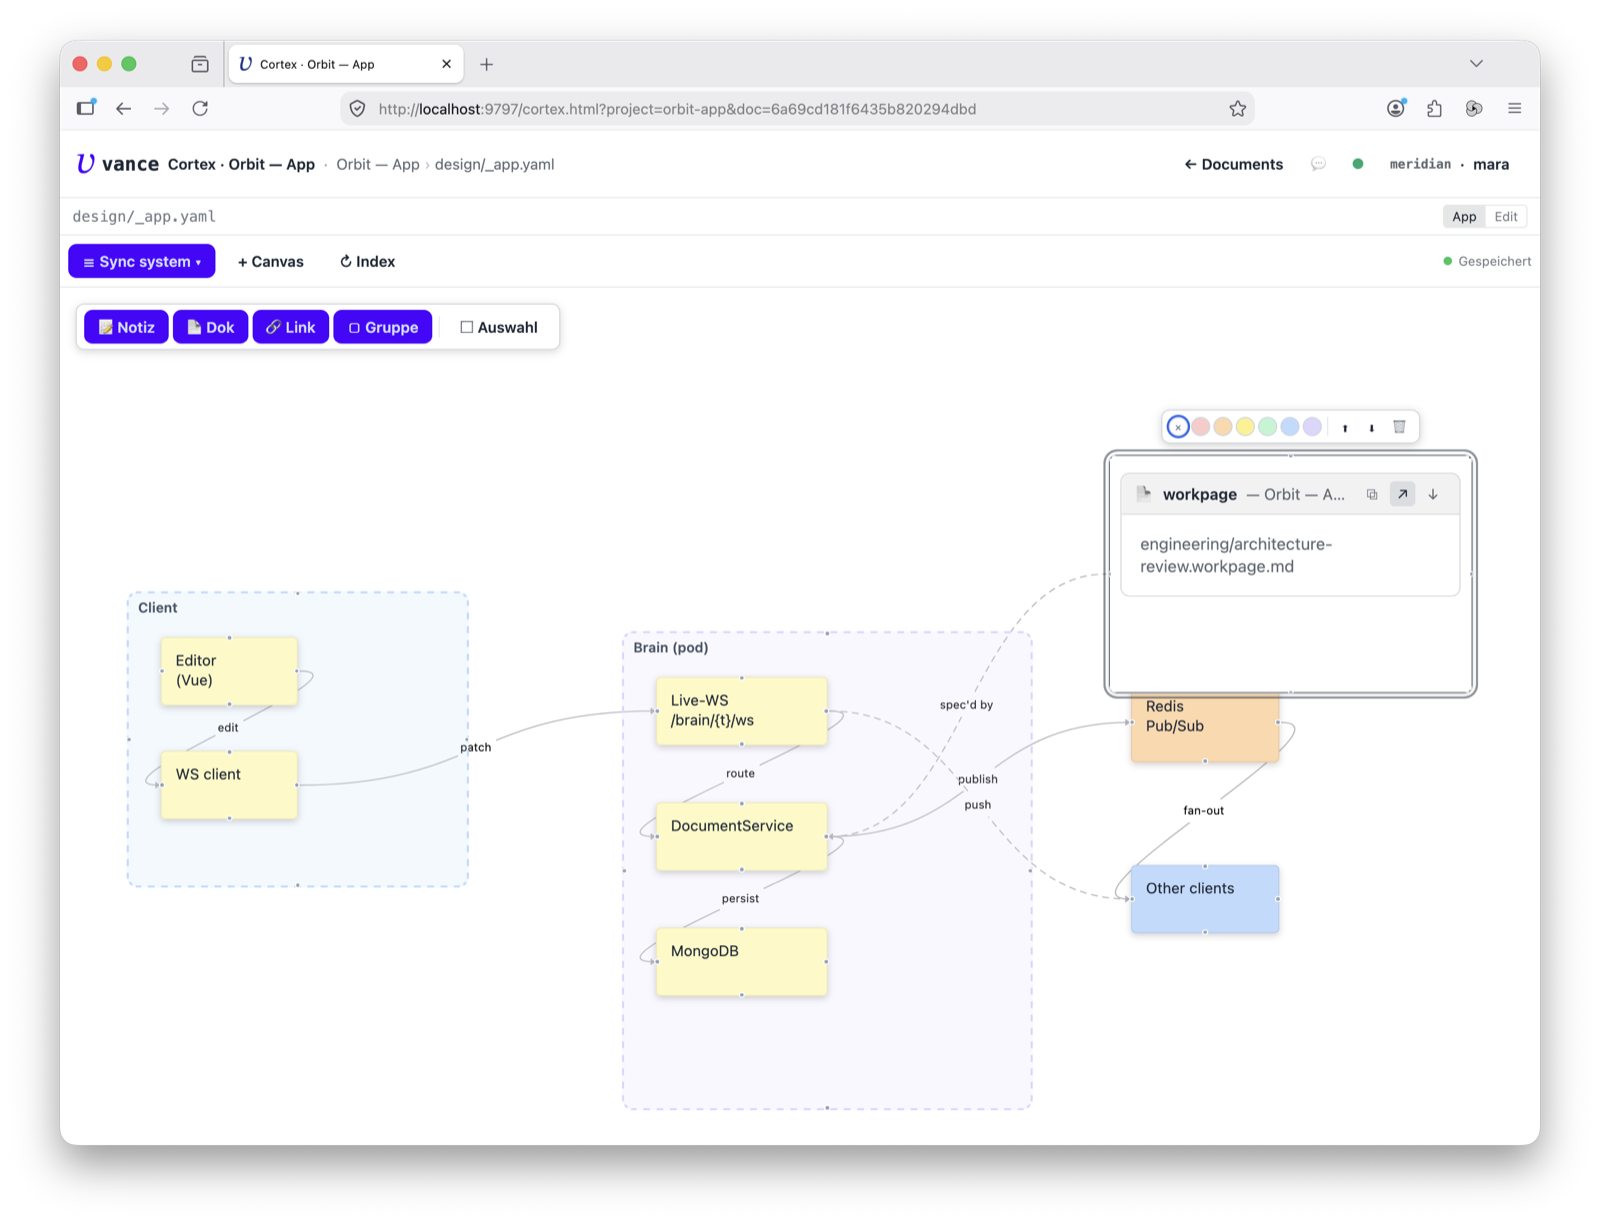This screenshot has width=1600, height=1224.
Task: Click the patch edge label
Action: pyautogui.click(x=476, y=747)
